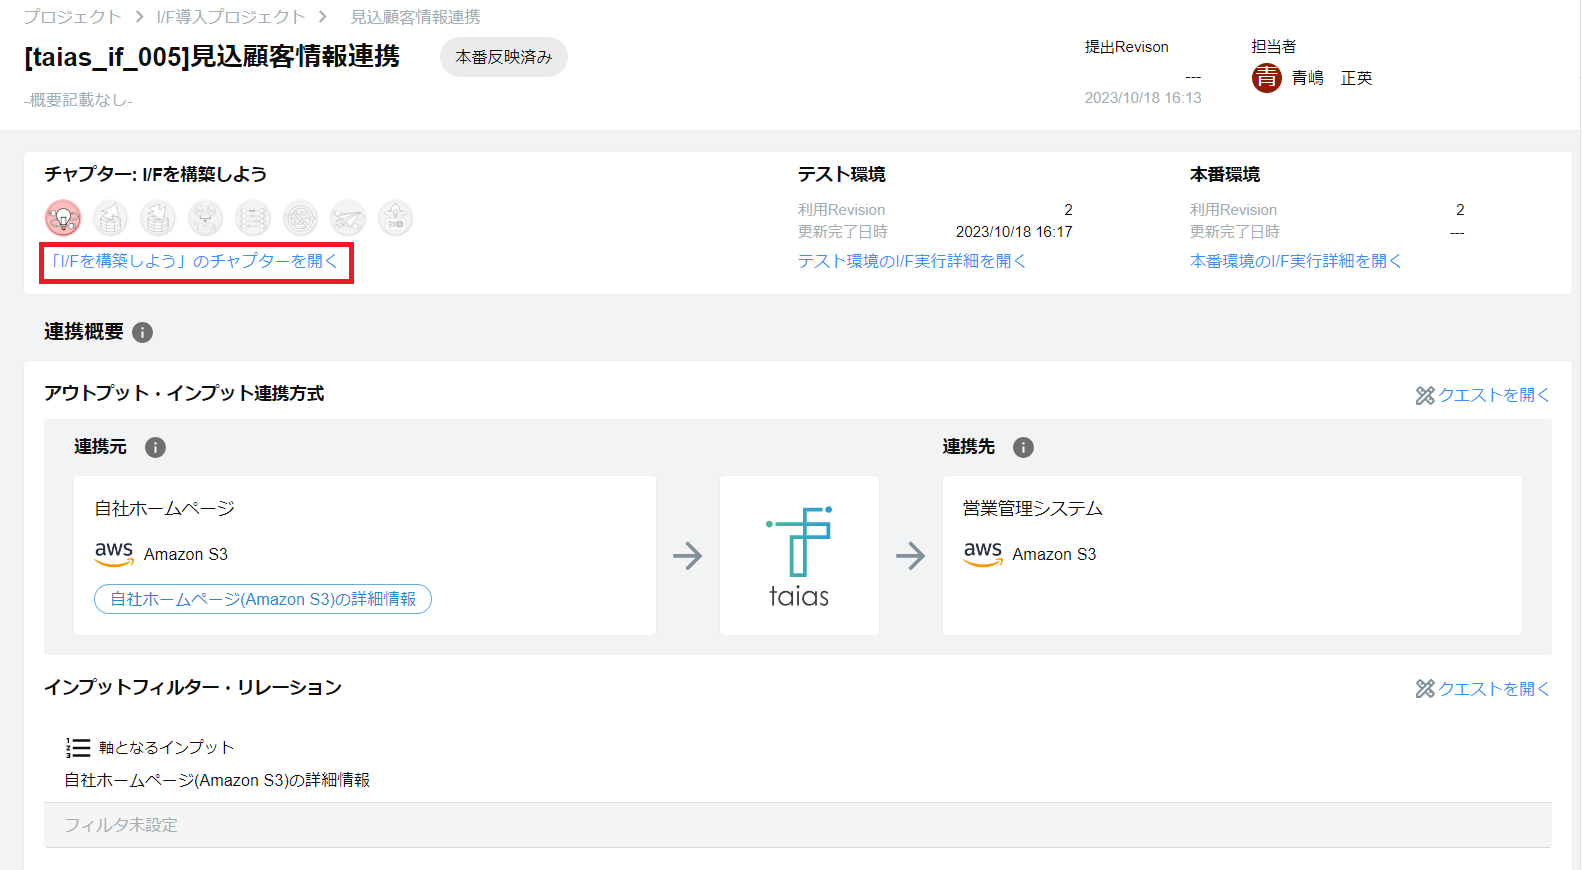The image size is (1582, 870).
Task: Click the info icon next to 連携元
Action: click(155, 447)
